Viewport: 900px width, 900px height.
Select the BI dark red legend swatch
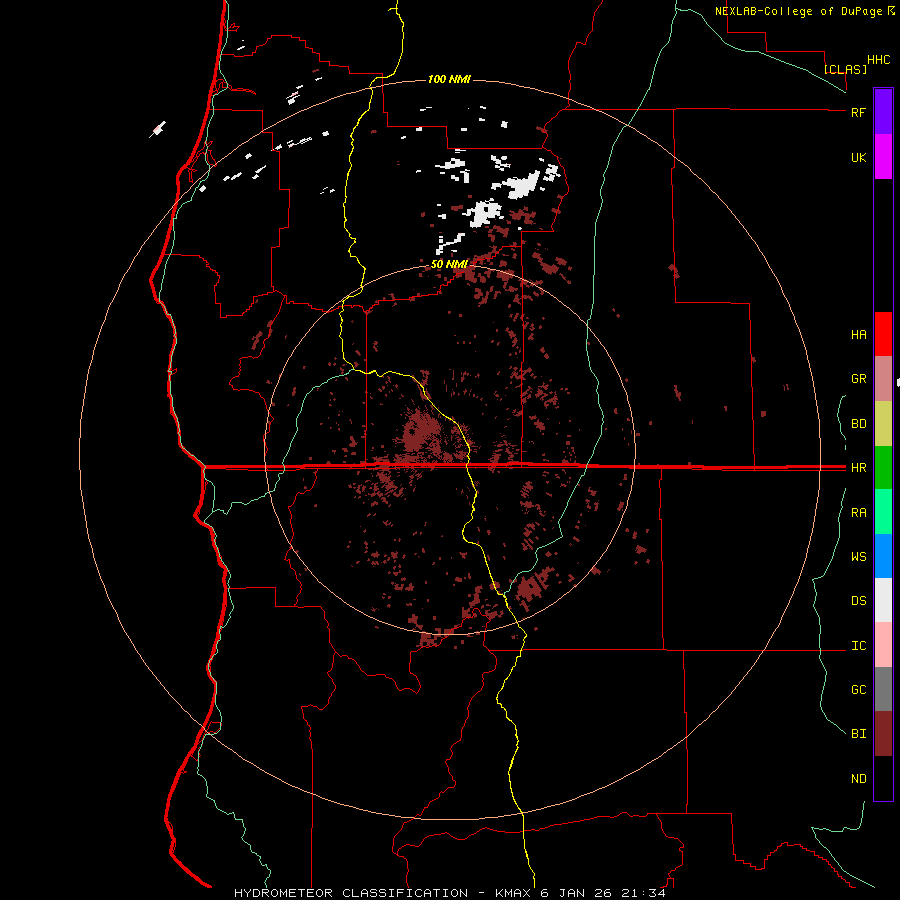(883, 734)
